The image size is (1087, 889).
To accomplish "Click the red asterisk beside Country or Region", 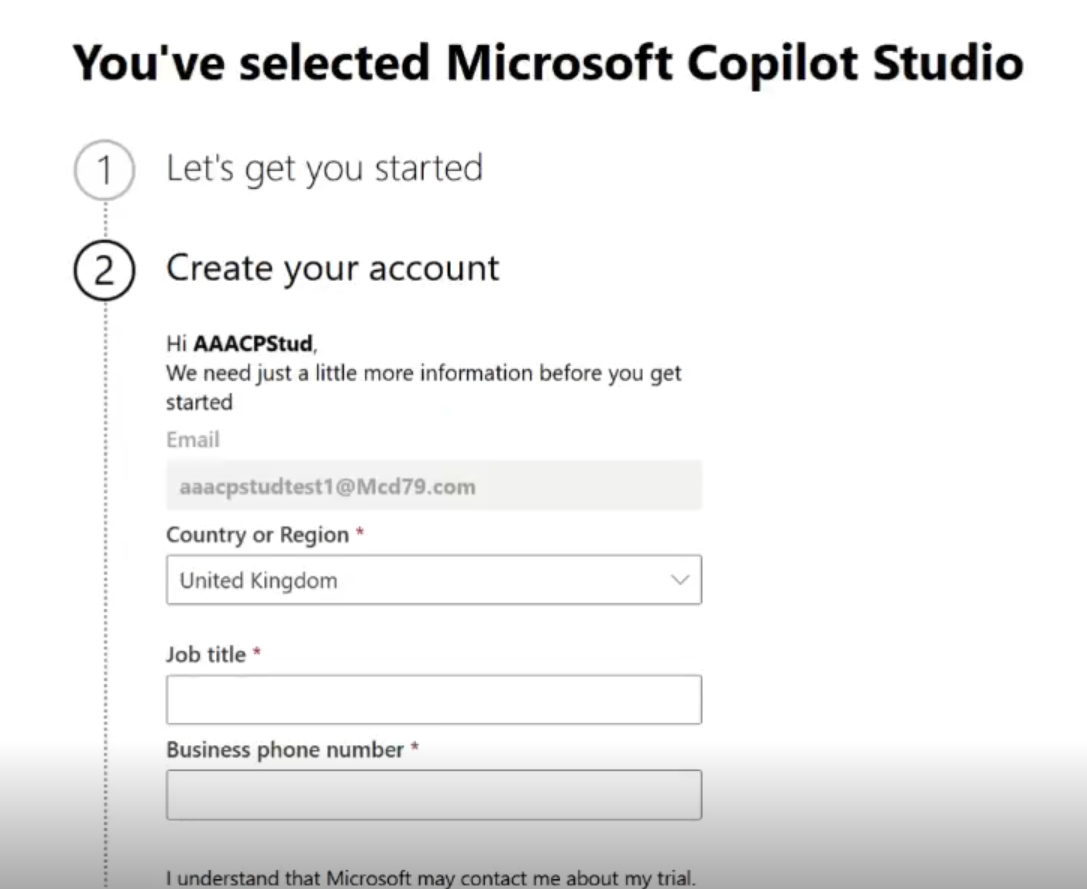I will (360, 535).
